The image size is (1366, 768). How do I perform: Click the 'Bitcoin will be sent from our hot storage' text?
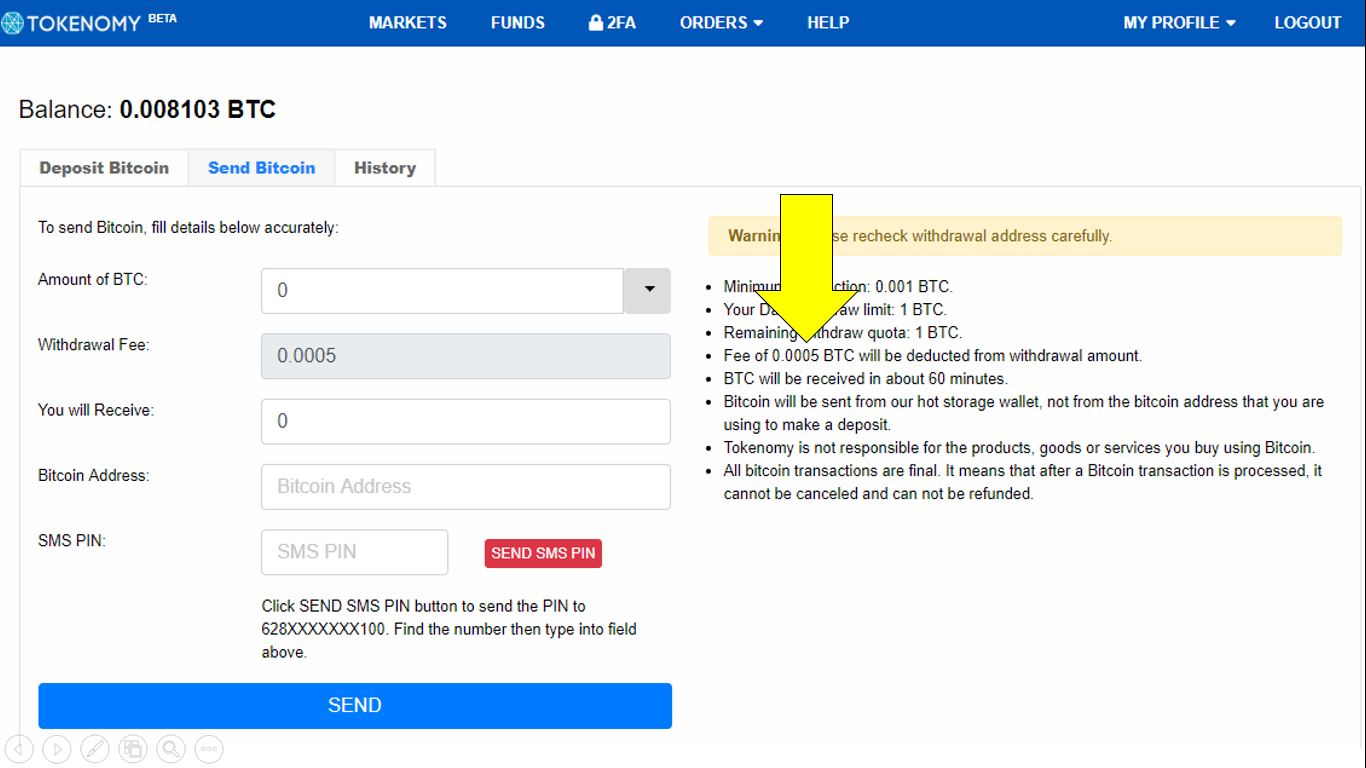coord(1024,413)
